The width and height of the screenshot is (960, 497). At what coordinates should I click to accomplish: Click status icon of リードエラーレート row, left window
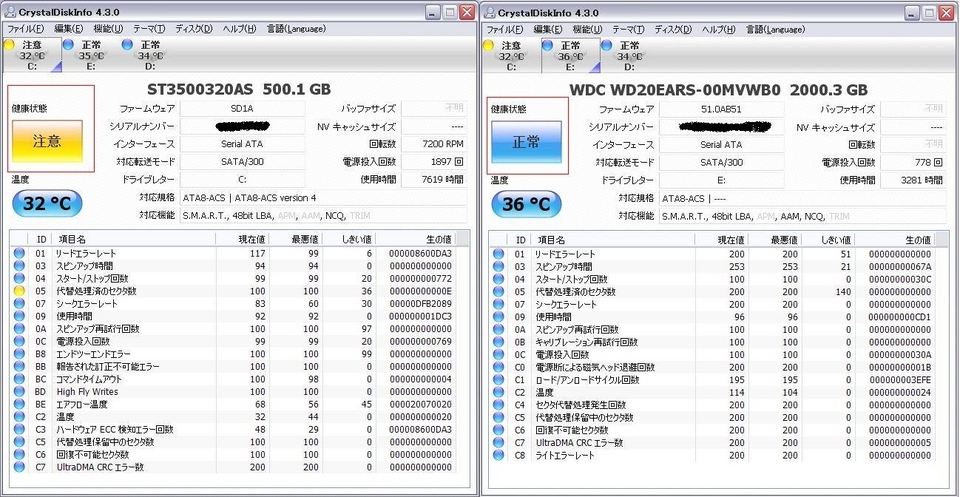tap(19, 253)
